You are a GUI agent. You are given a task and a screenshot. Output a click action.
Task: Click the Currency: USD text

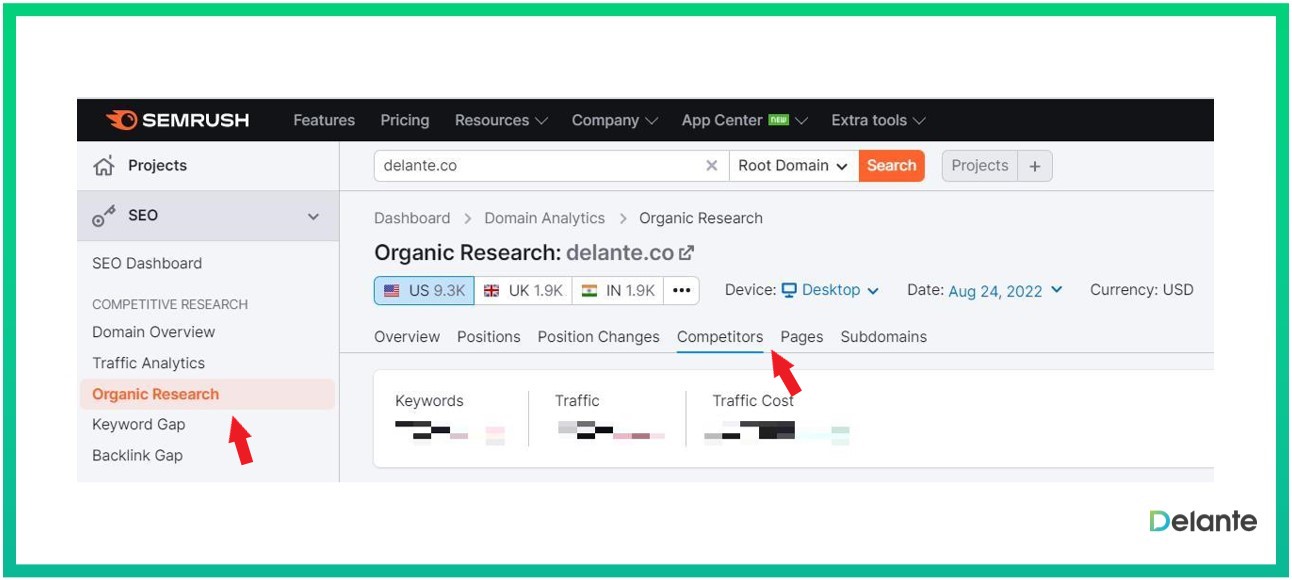1142,290
